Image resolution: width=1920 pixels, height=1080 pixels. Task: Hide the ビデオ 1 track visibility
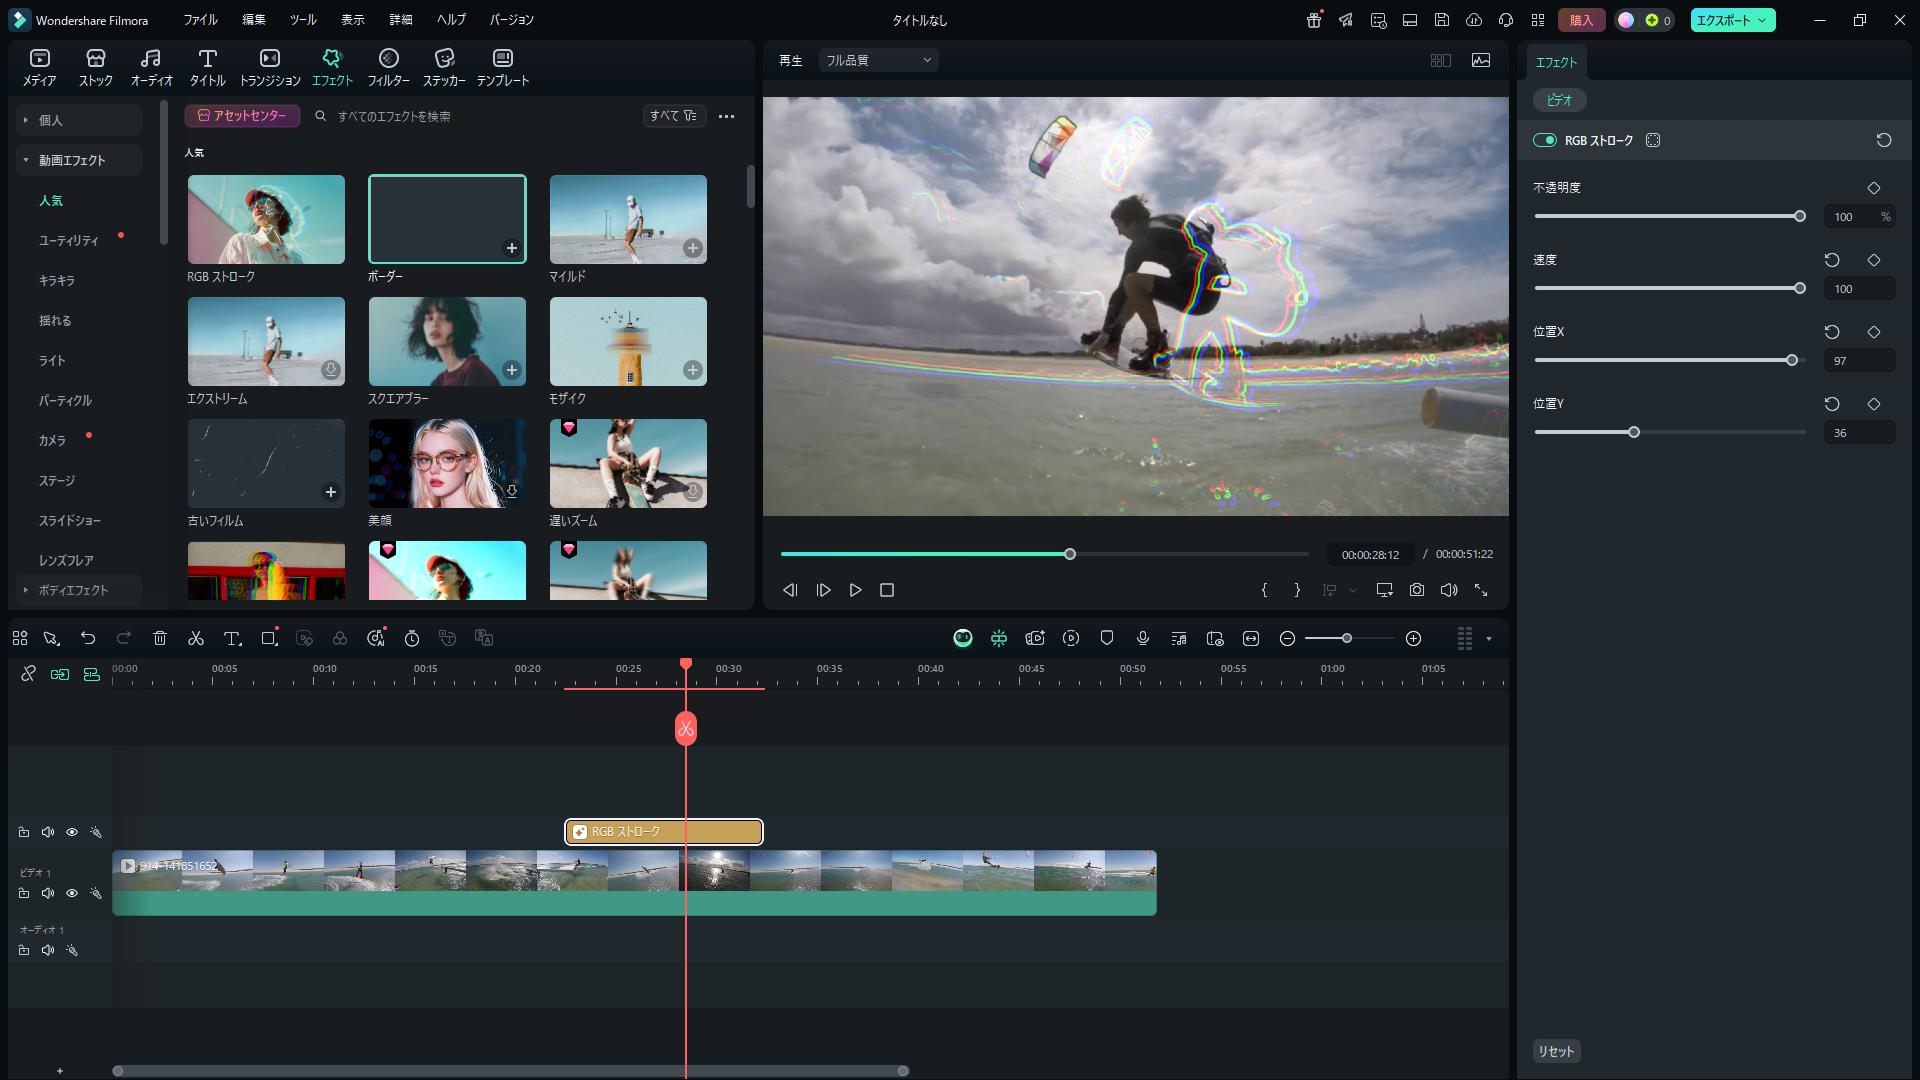coord(71,893)
